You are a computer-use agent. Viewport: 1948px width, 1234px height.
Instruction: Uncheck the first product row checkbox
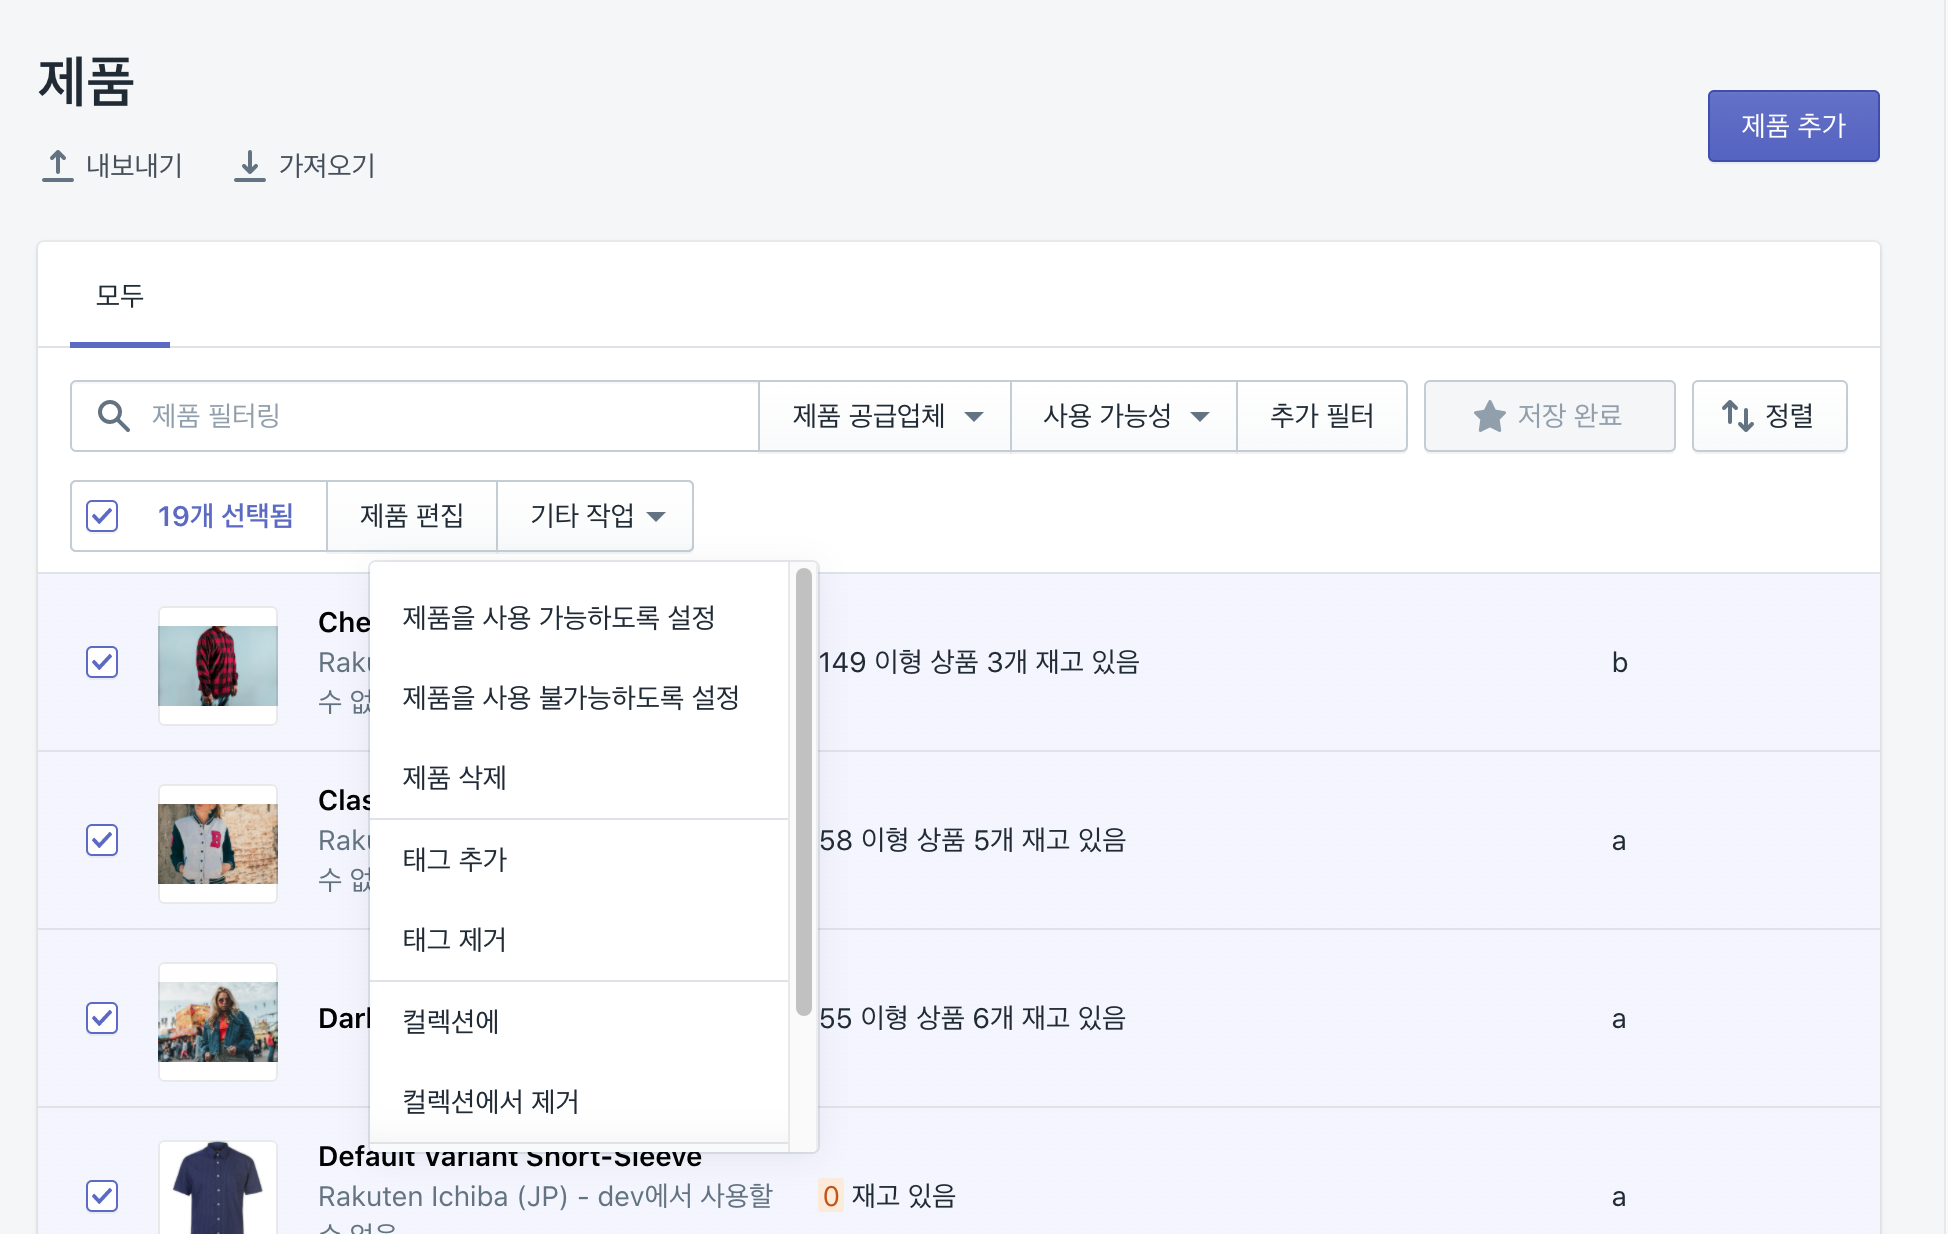coord(102,662)
